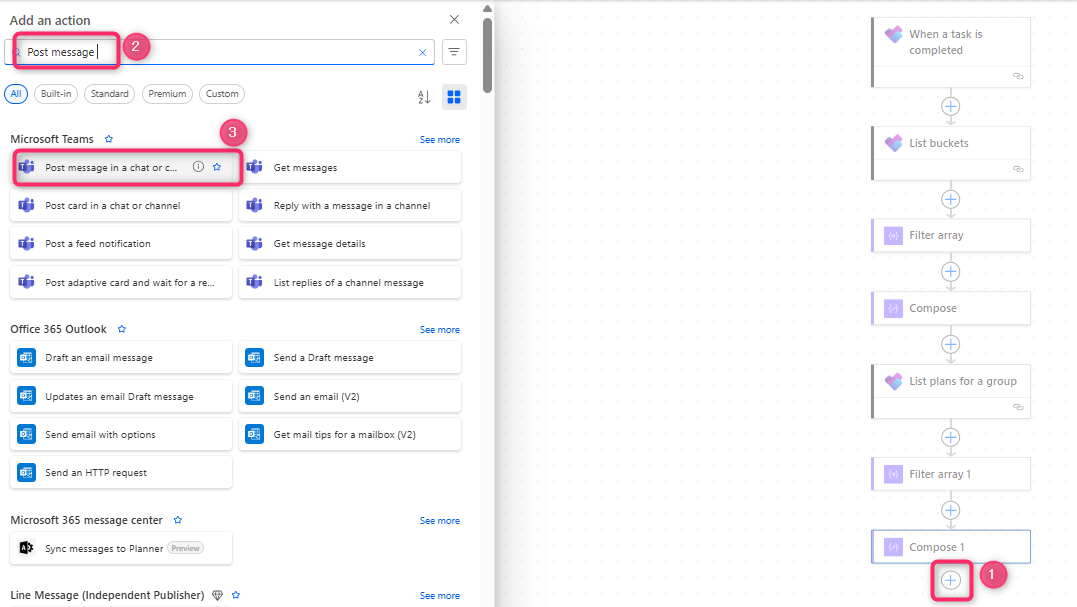Select the Built-in filter pill
1077x607 pixels.
(x=56, y=94)
